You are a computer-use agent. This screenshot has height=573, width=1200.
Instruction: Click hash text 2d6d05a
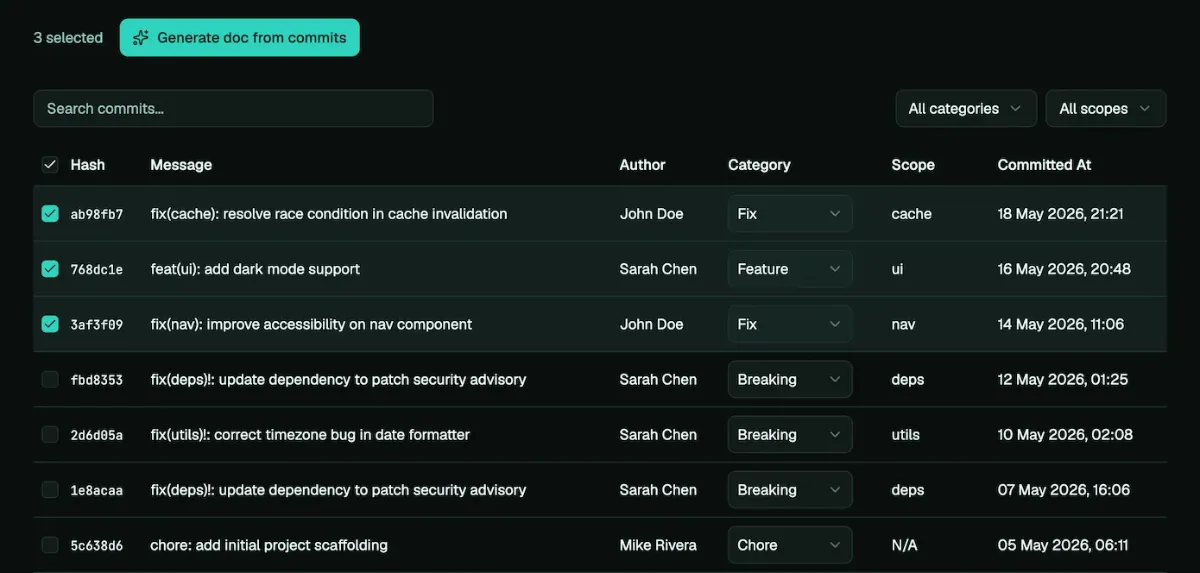coord(97,435)
